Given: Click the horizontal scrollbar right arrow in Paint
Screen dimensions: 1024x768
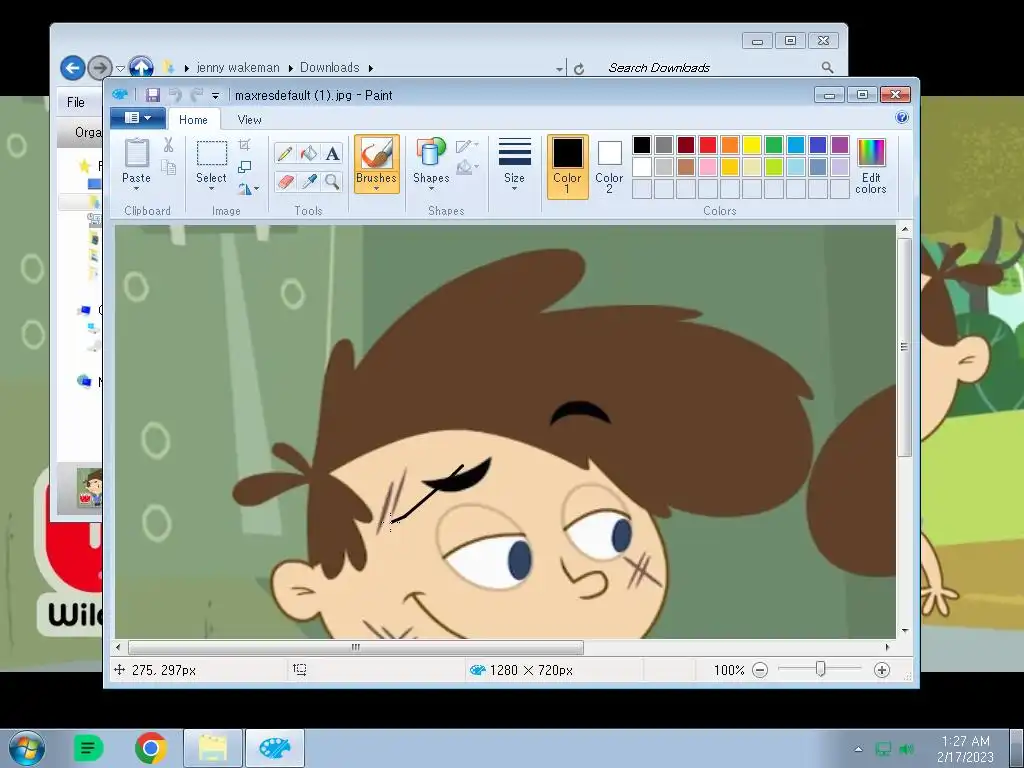Looking at the screenshot, I should [x=888, y=647].
